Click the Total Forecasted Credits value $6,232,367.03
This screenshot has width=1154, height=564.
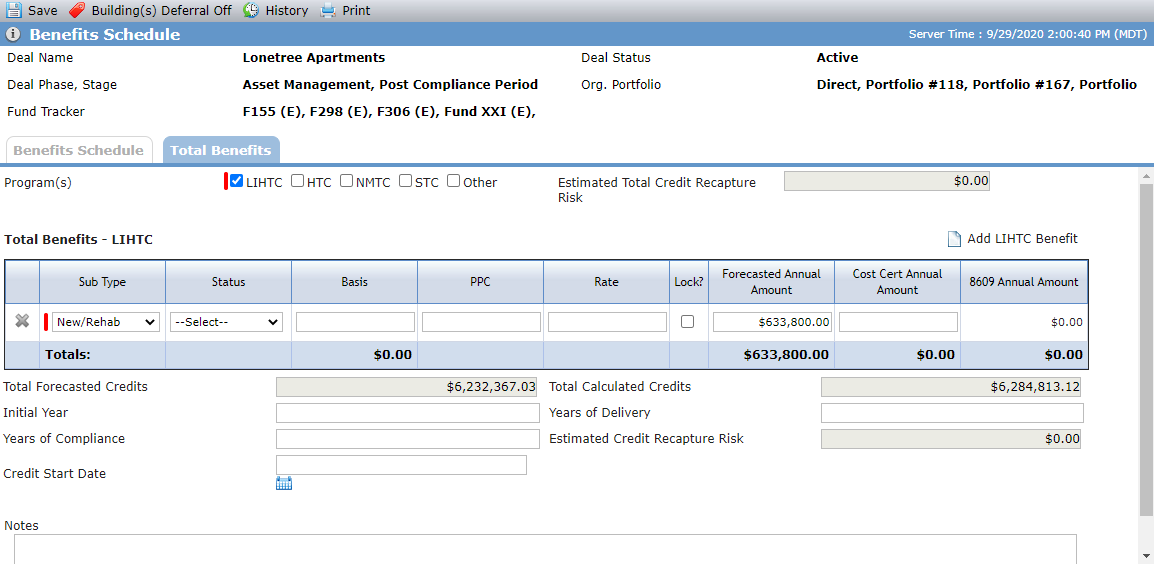coord(406,387)
